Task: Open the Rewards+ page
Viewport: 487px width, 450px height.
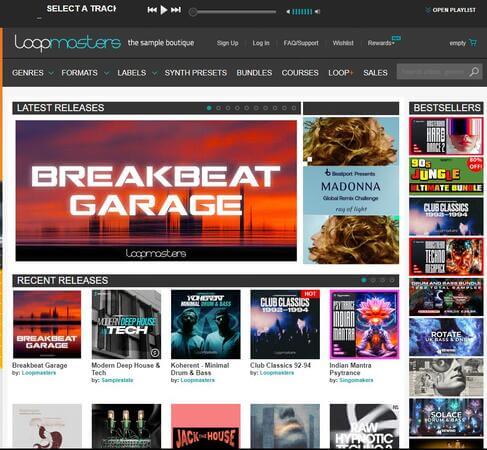Action: [381, 43]
